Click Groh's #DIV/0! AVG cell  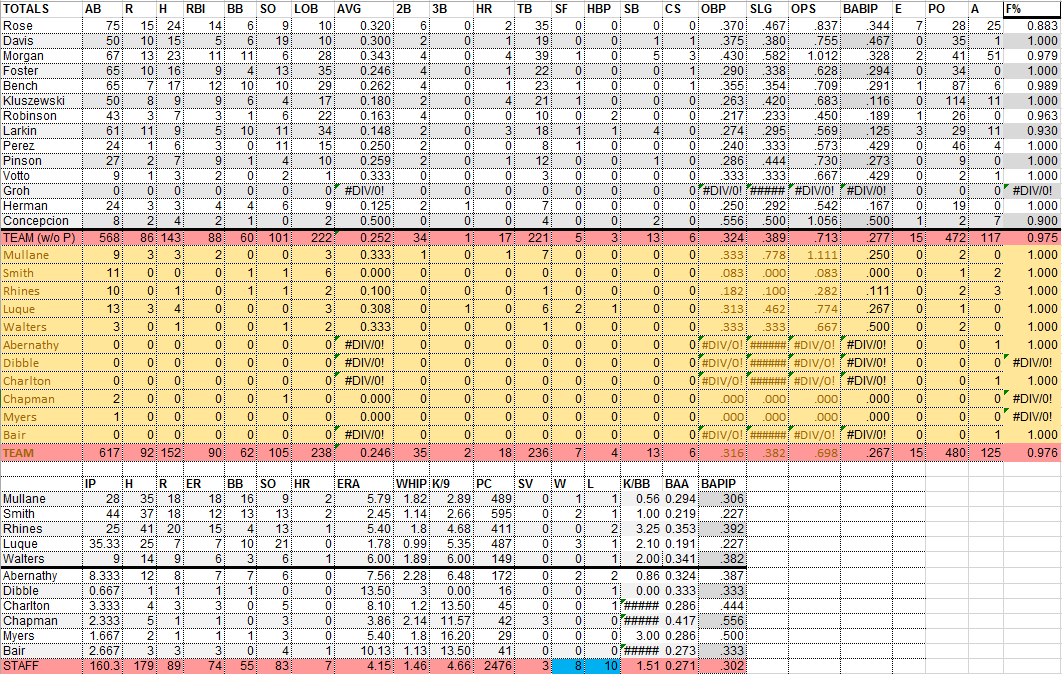364,191
